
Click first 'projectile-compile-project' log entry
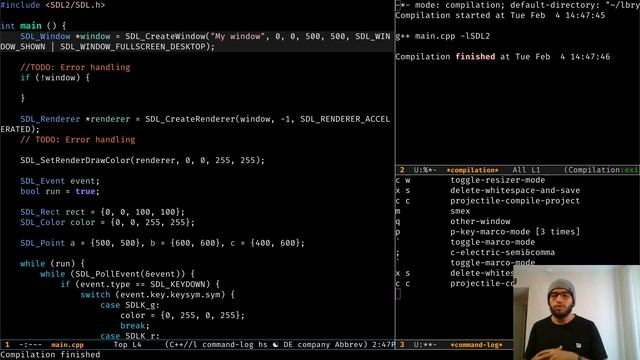tap(515, 201)
